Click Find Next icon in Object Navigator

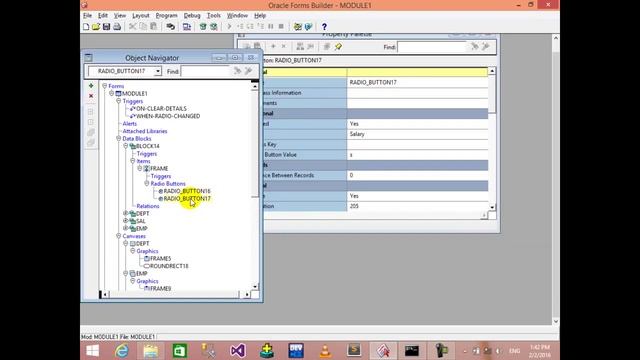coord(238,71)
